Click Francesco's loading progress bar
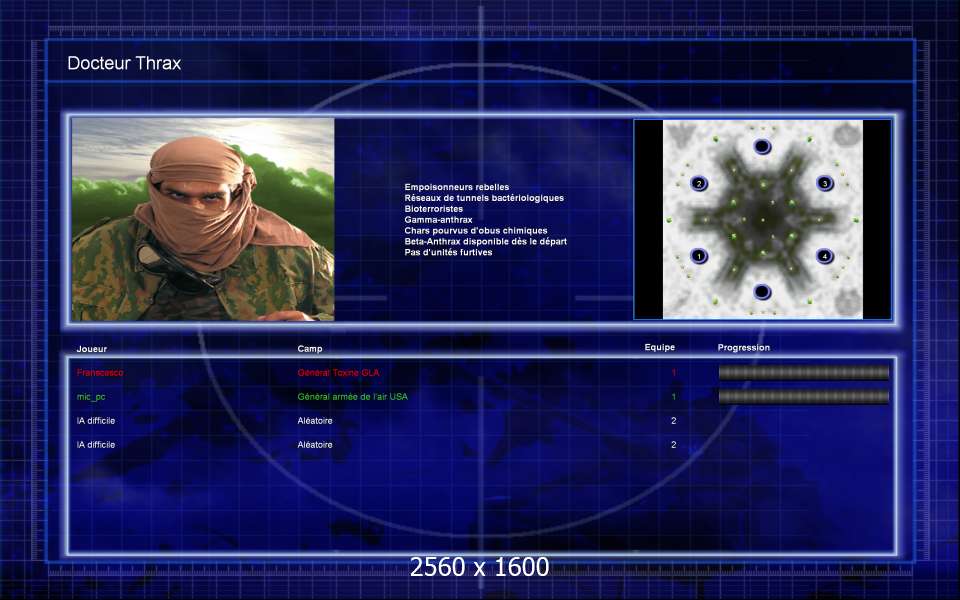 pos(803,372)
